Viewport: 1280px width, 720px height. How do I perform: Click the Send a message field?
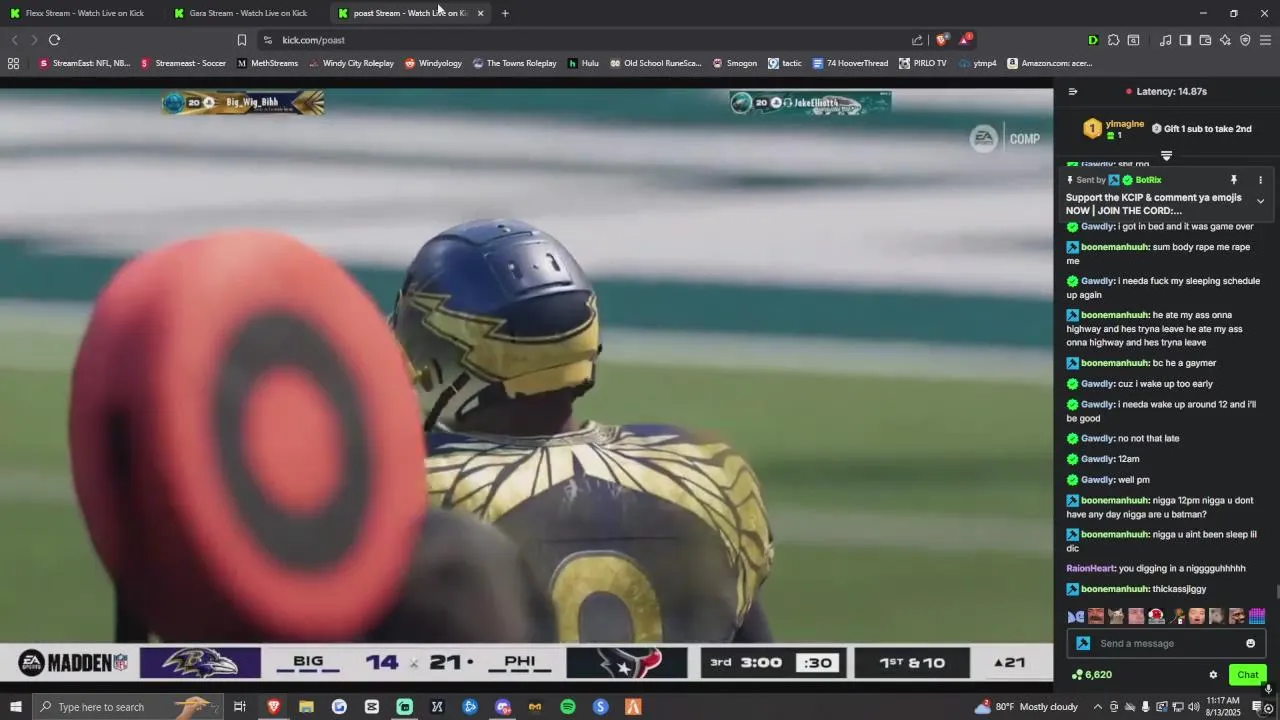[1165, 643]
